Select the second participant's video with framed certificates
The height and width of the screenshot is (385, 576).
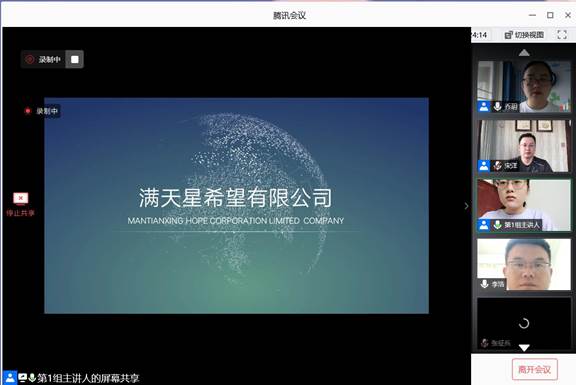click(x=524, y=146)
